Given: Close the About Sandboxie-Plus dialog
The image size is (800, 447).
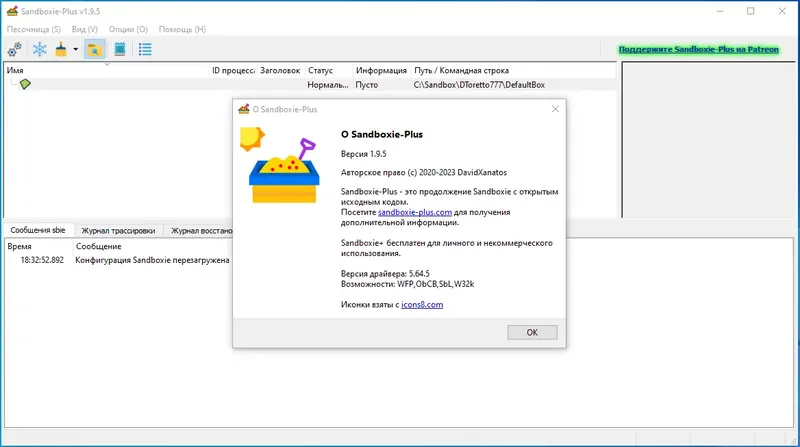Looking at the screenshot, I should coord(555,109).
